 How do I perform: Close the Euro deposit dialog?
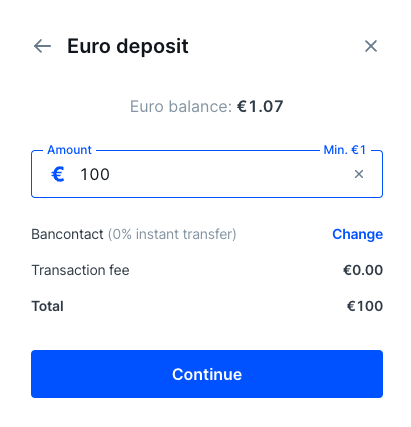(x=371, y=46)
